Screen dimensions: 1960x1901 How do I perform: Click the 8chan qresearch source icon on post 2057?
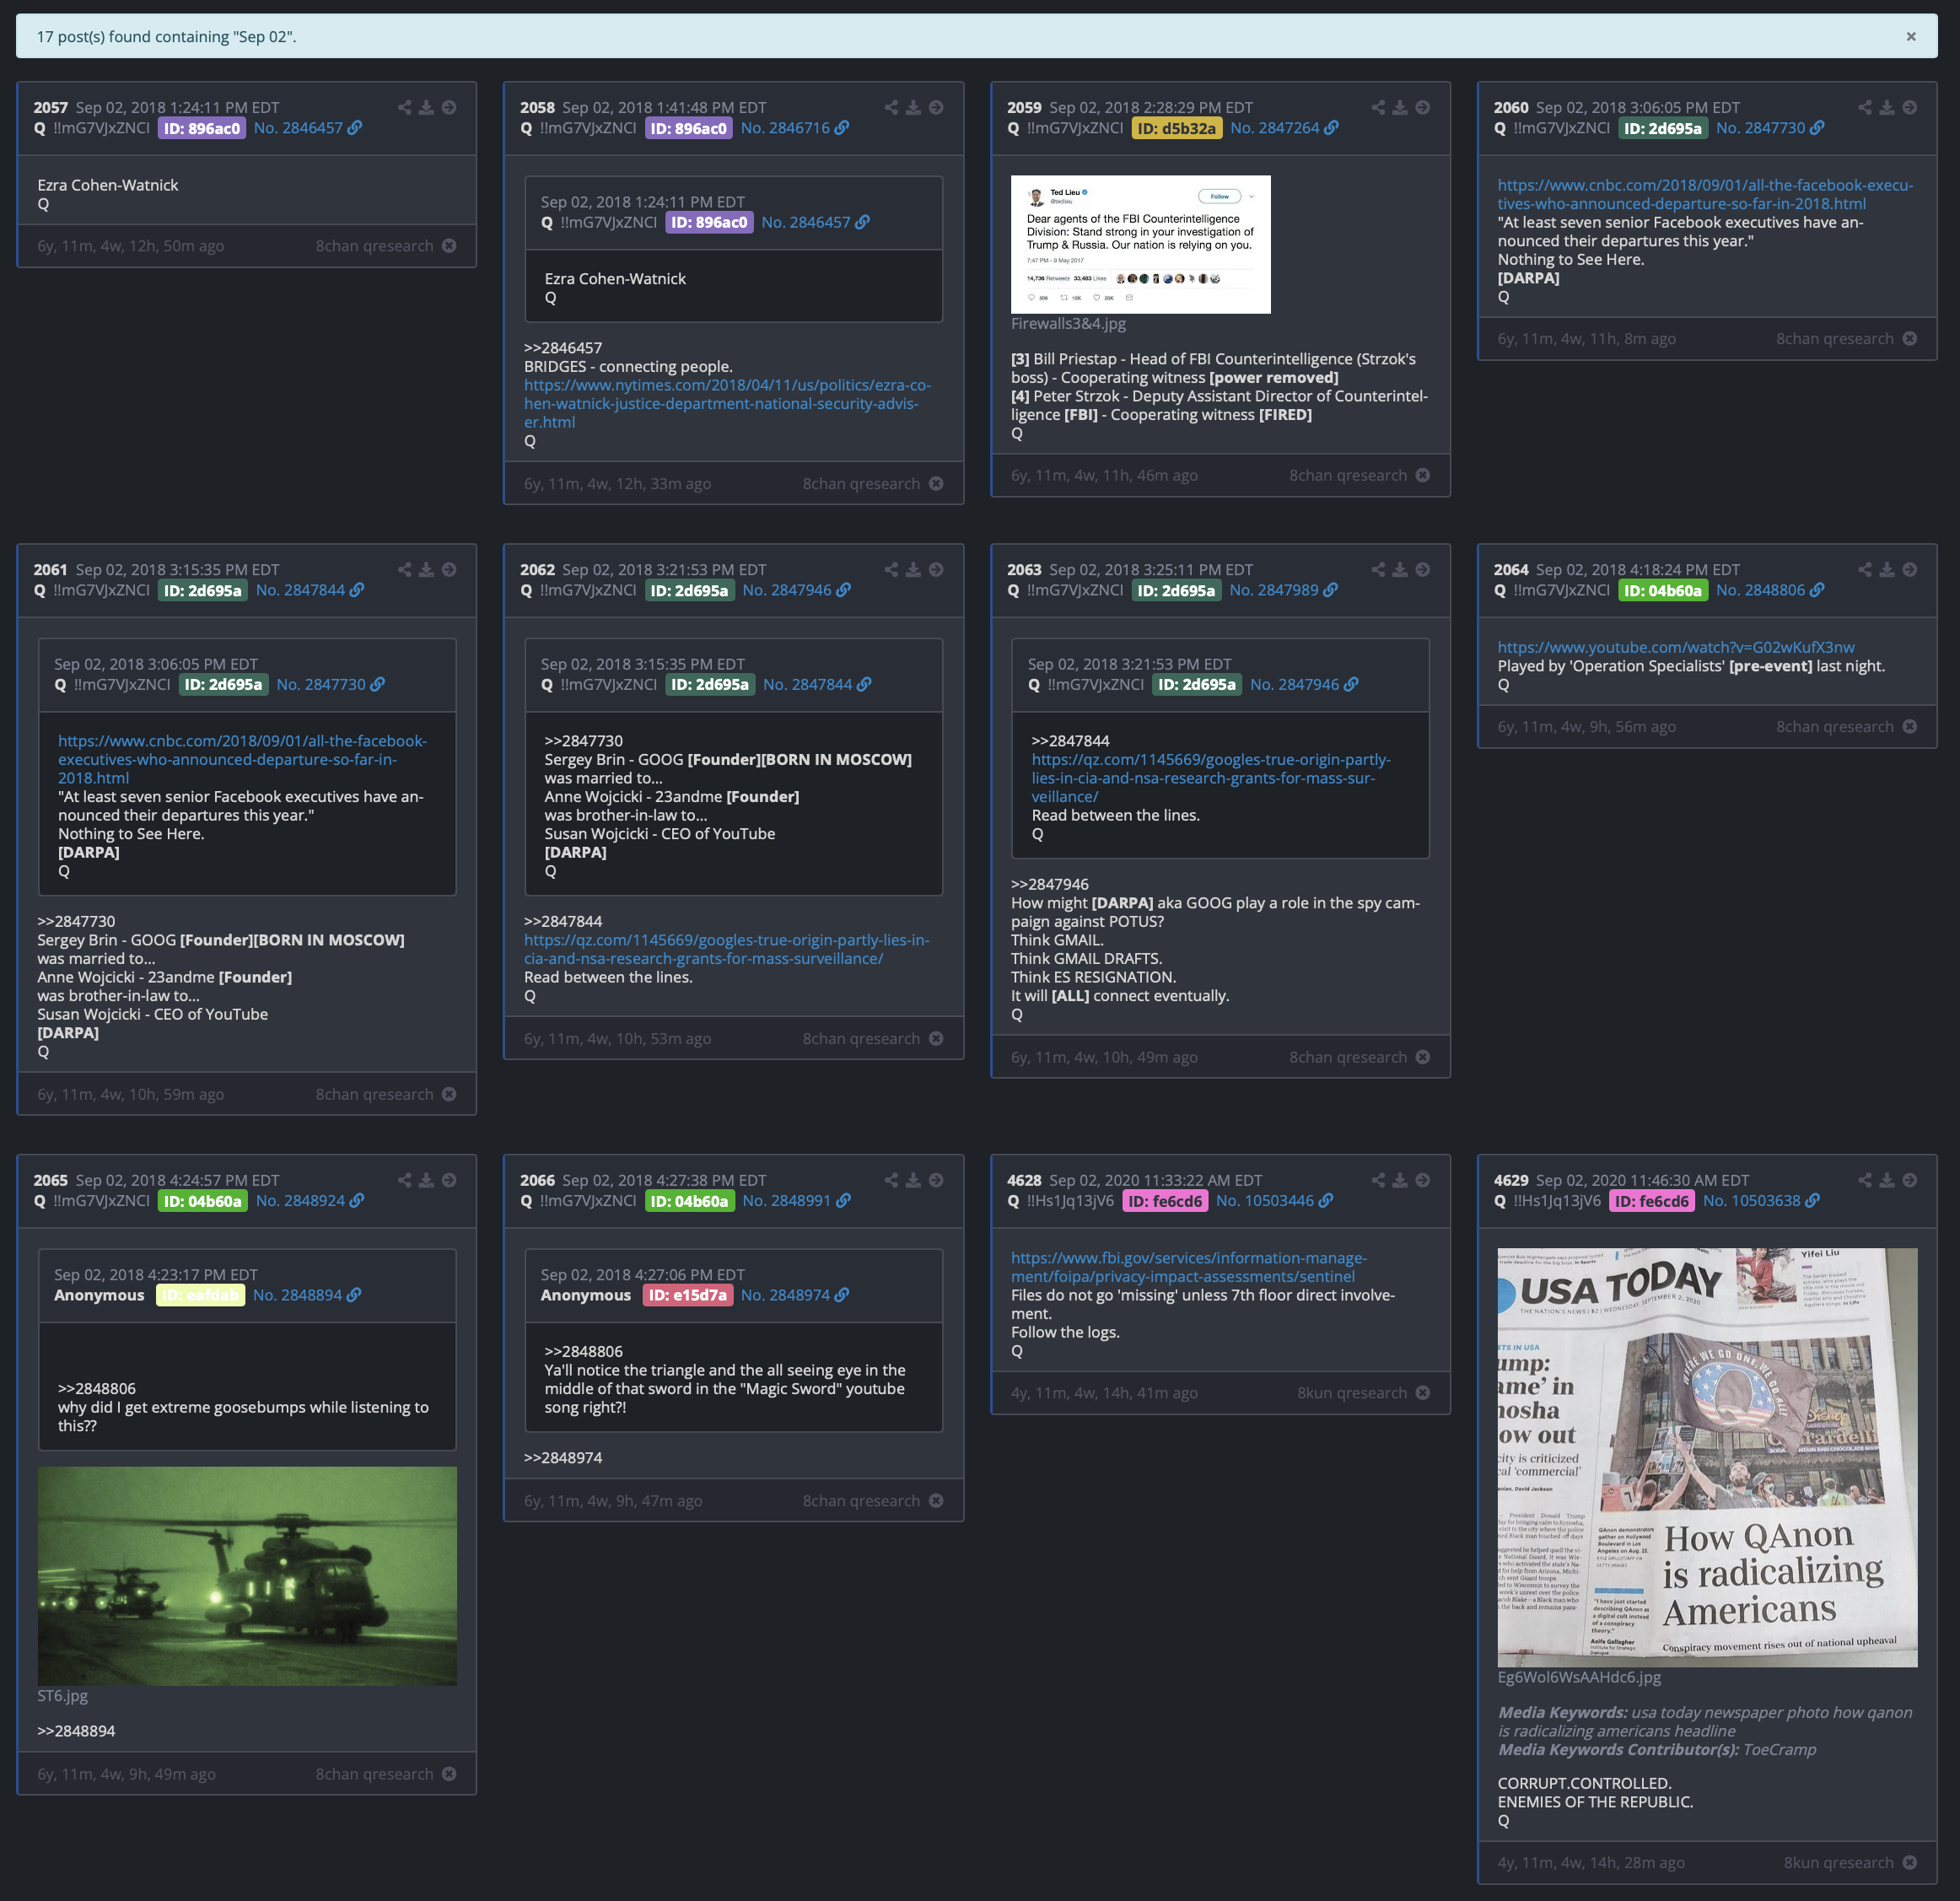point(449,246)
